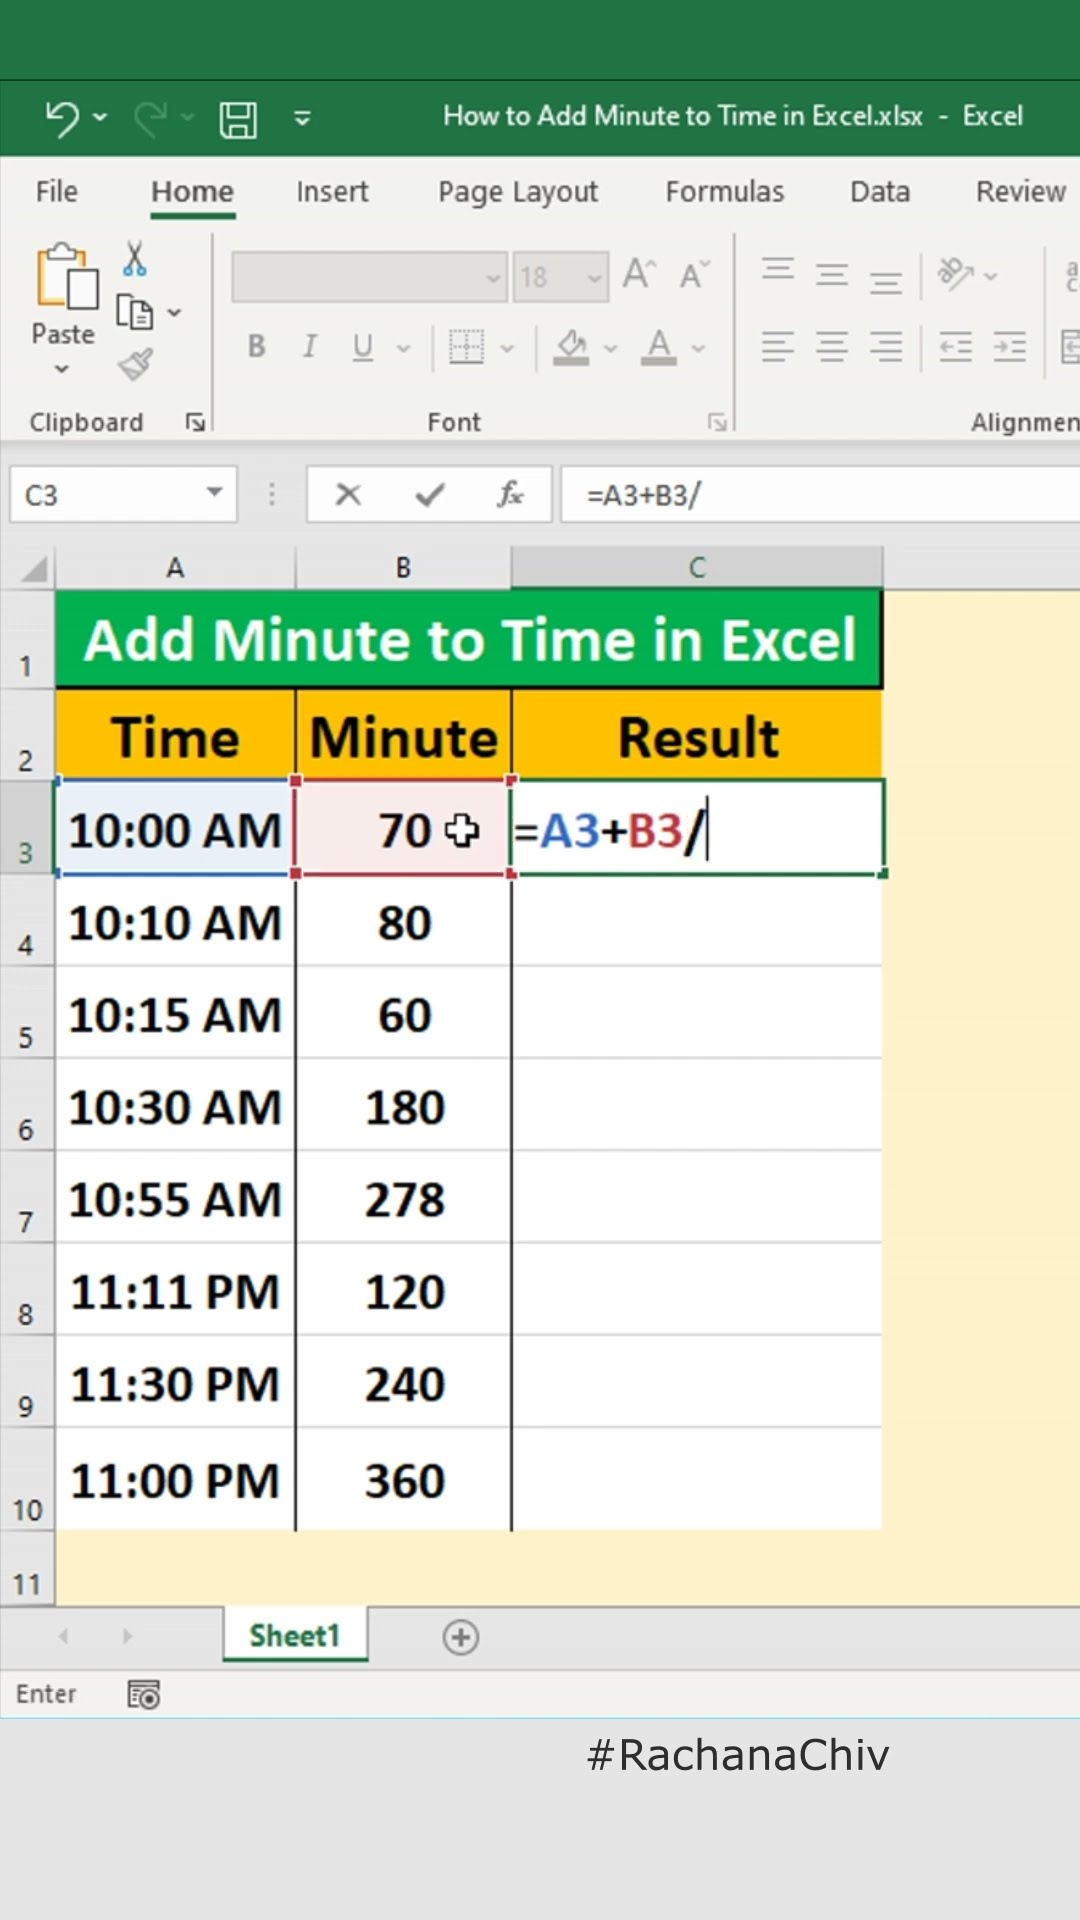Switch to the Insert ribbon tab
Image resolution: width=1080 pixels, height=1920 pixels.
pyautogui.click(x=332, y=191)
